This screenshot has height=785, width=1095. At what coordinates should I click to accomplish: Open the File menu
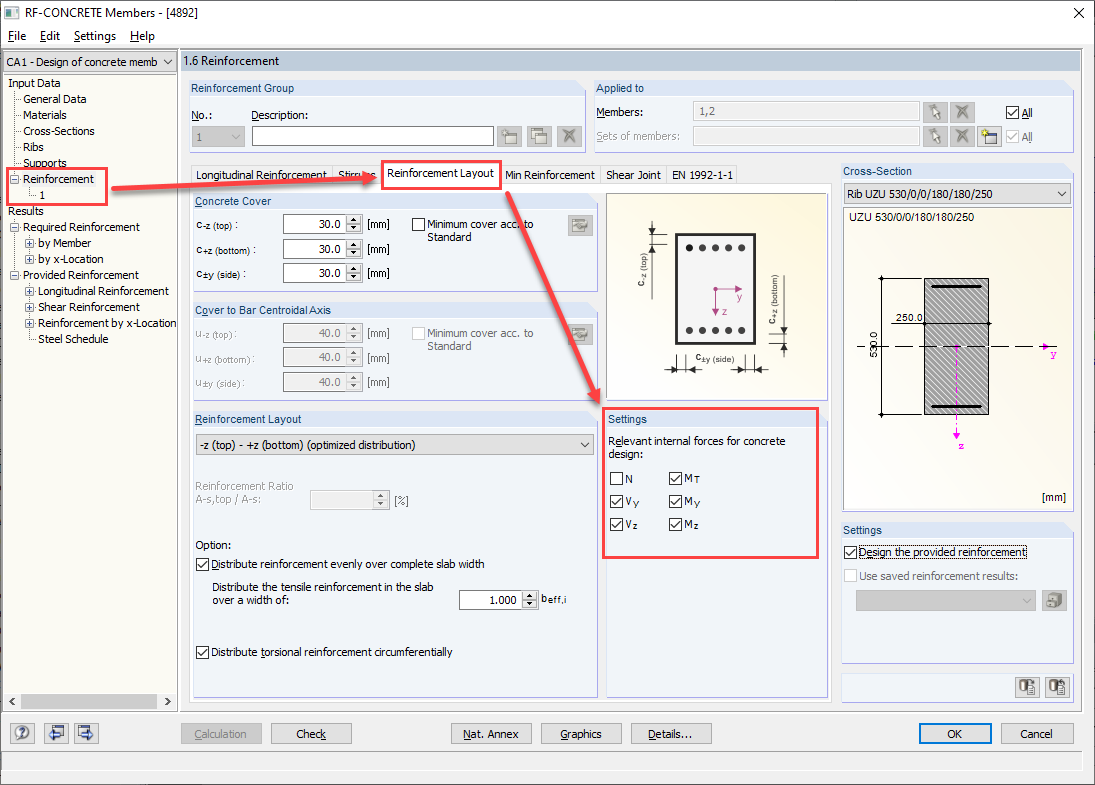pyautogui.click(x=17, y=36)
